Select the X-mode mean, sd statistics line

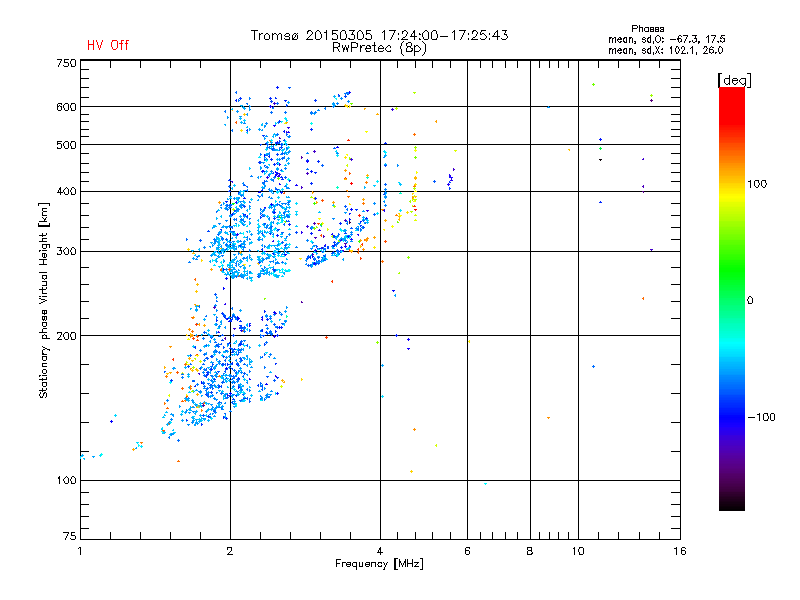(665, 50)
